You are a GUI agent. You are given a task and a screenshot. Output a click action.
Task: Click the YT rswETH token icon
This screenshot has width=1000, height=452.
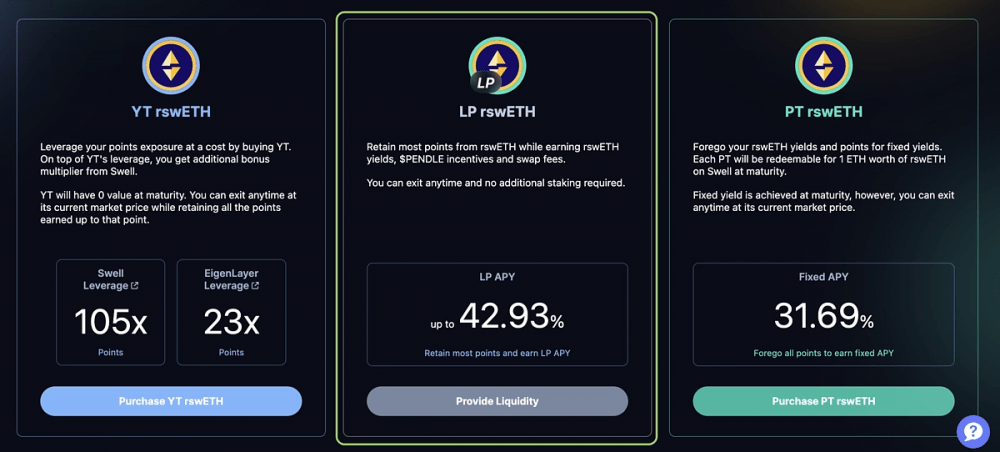coord(171,66)
